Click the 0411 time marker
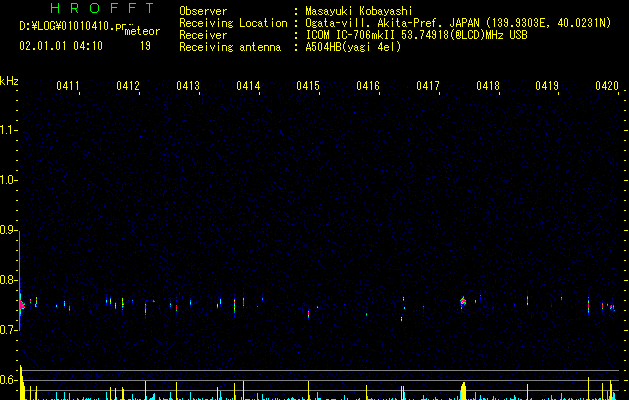 pyautogui.click(x=67, y=86)
